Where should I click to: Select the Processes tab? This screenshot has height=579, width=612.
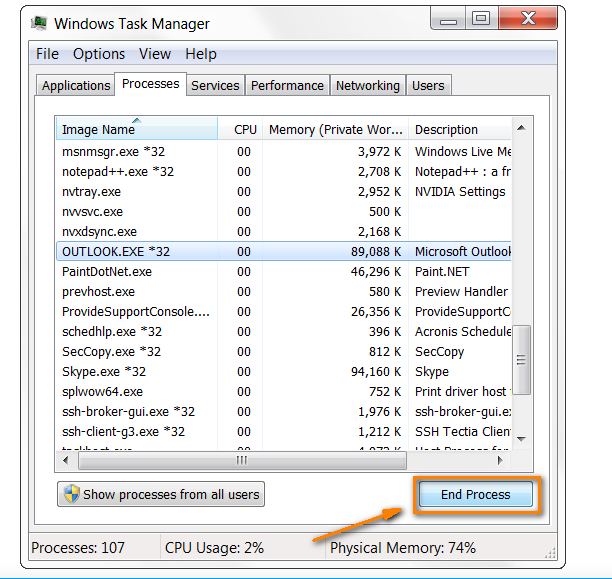(x=150, y=84)
